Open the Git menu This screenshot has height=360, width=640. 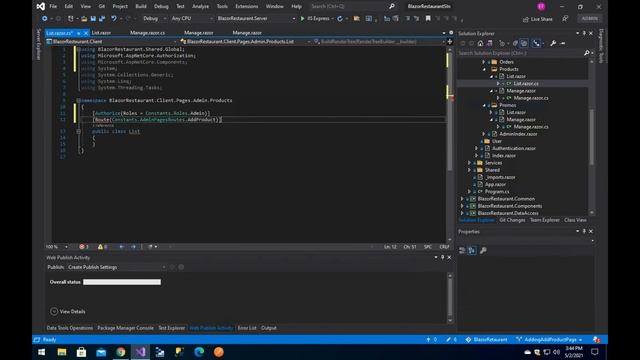coord(102,7)
